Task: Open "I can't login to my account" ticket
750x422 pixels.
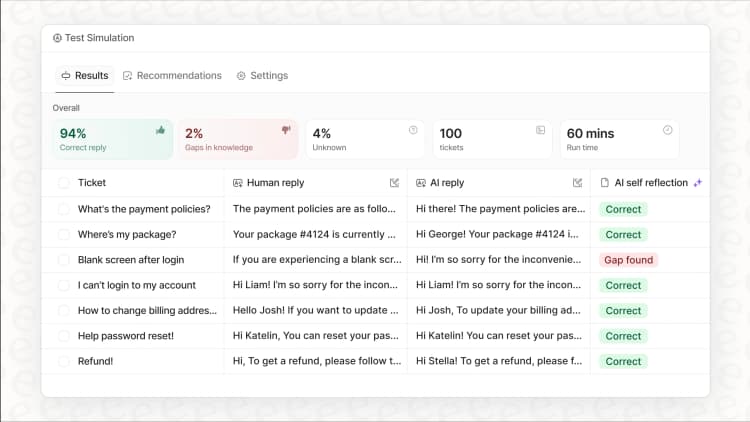Action: [137, 285]
